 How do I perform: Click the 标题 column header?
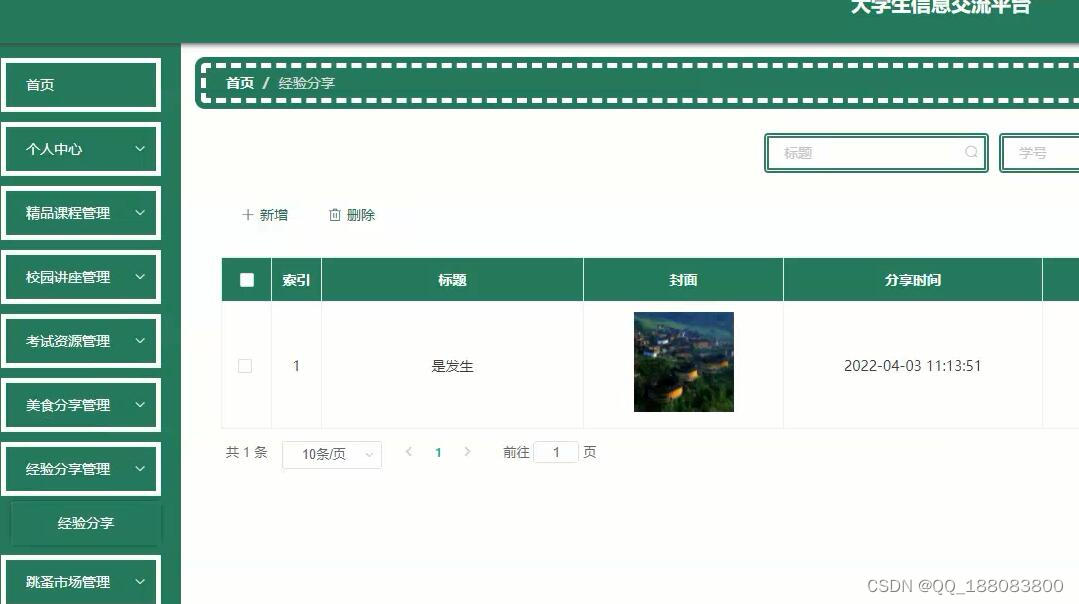coord(452,280)
